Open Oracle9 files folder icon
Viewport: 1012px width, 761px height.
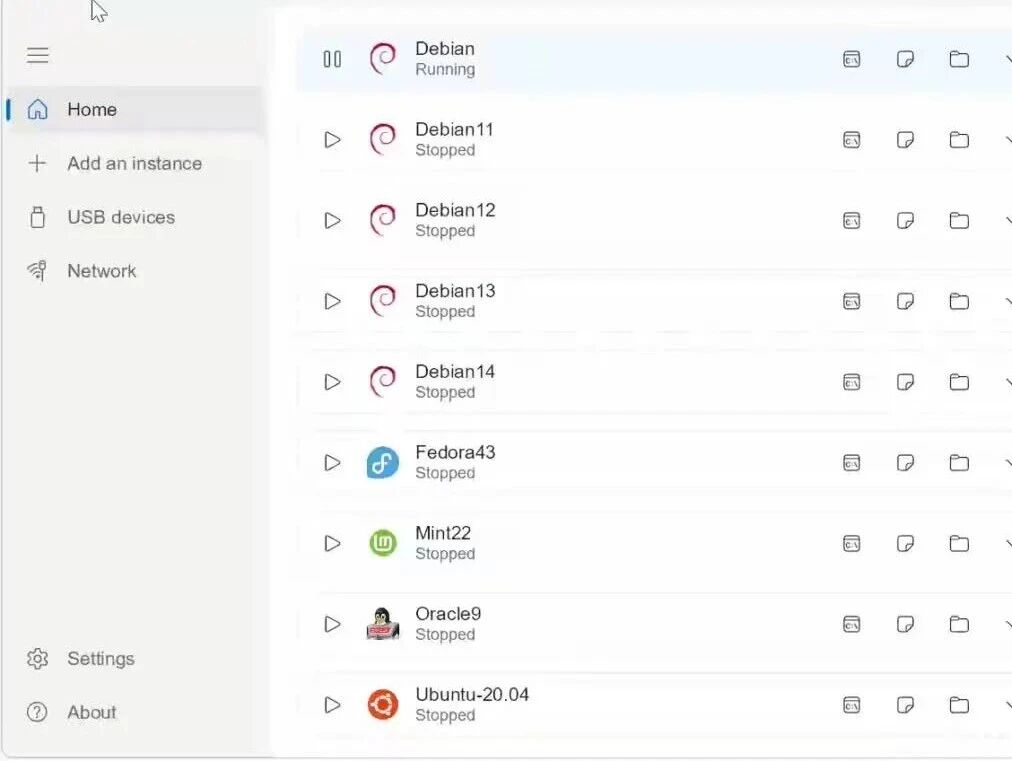pos(959,624)
